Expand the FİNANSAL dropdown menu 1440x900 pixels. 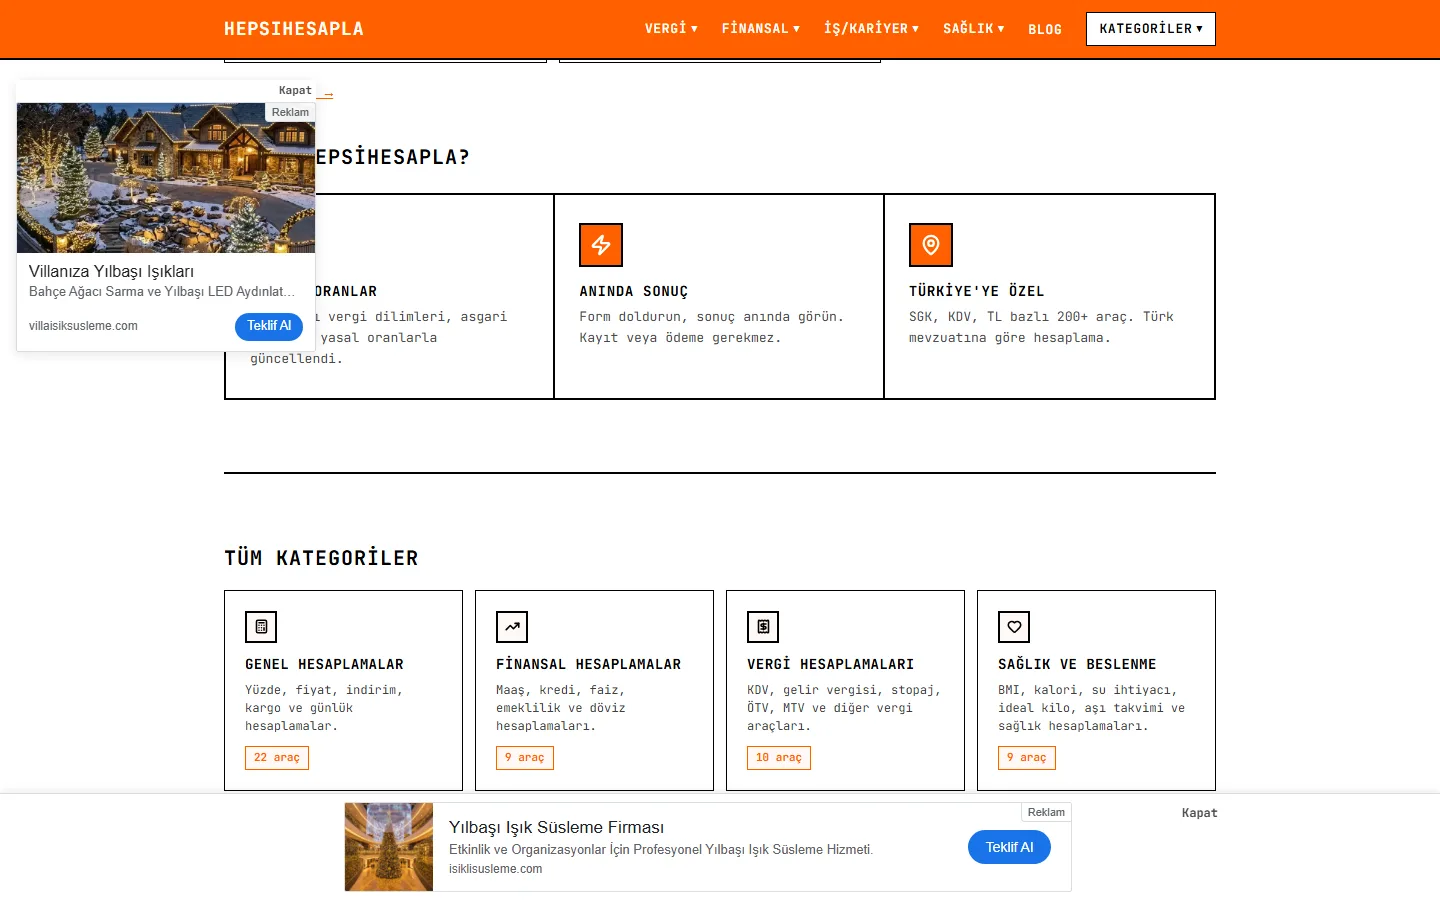point(761,29)
